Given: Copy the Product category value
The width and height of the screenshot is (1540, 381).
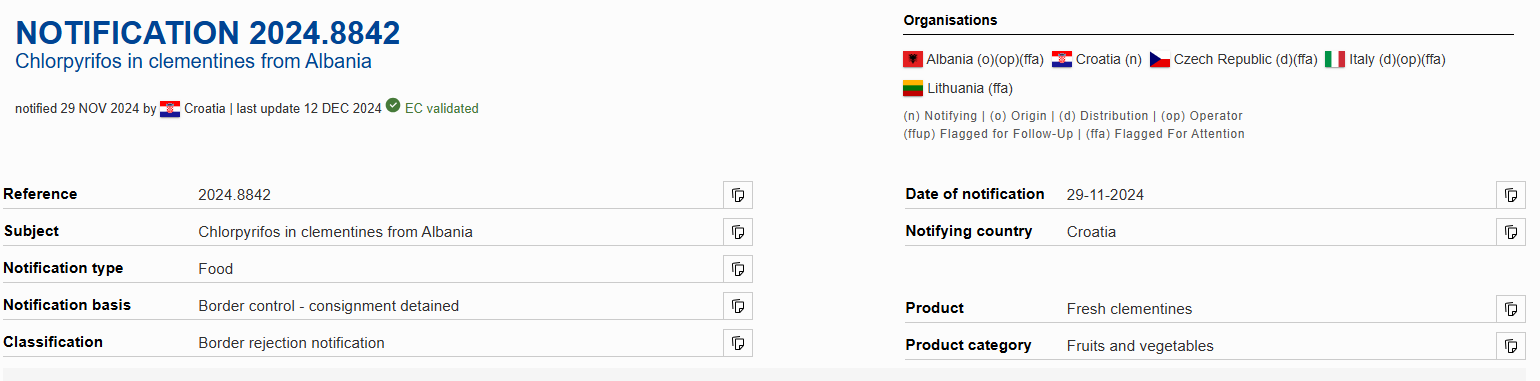Looking at the screenshot, I should coord(1511,346).
